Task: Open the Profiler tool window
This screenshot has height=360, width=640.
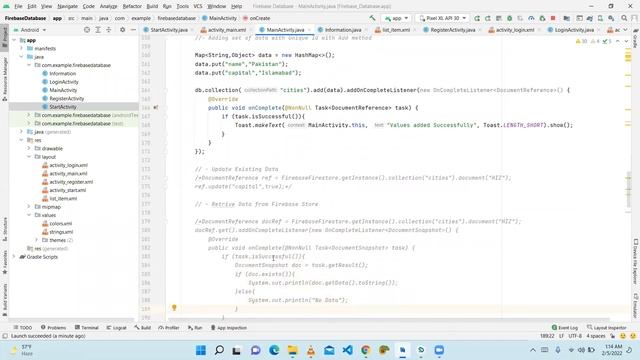Action: tap(169, 327)
